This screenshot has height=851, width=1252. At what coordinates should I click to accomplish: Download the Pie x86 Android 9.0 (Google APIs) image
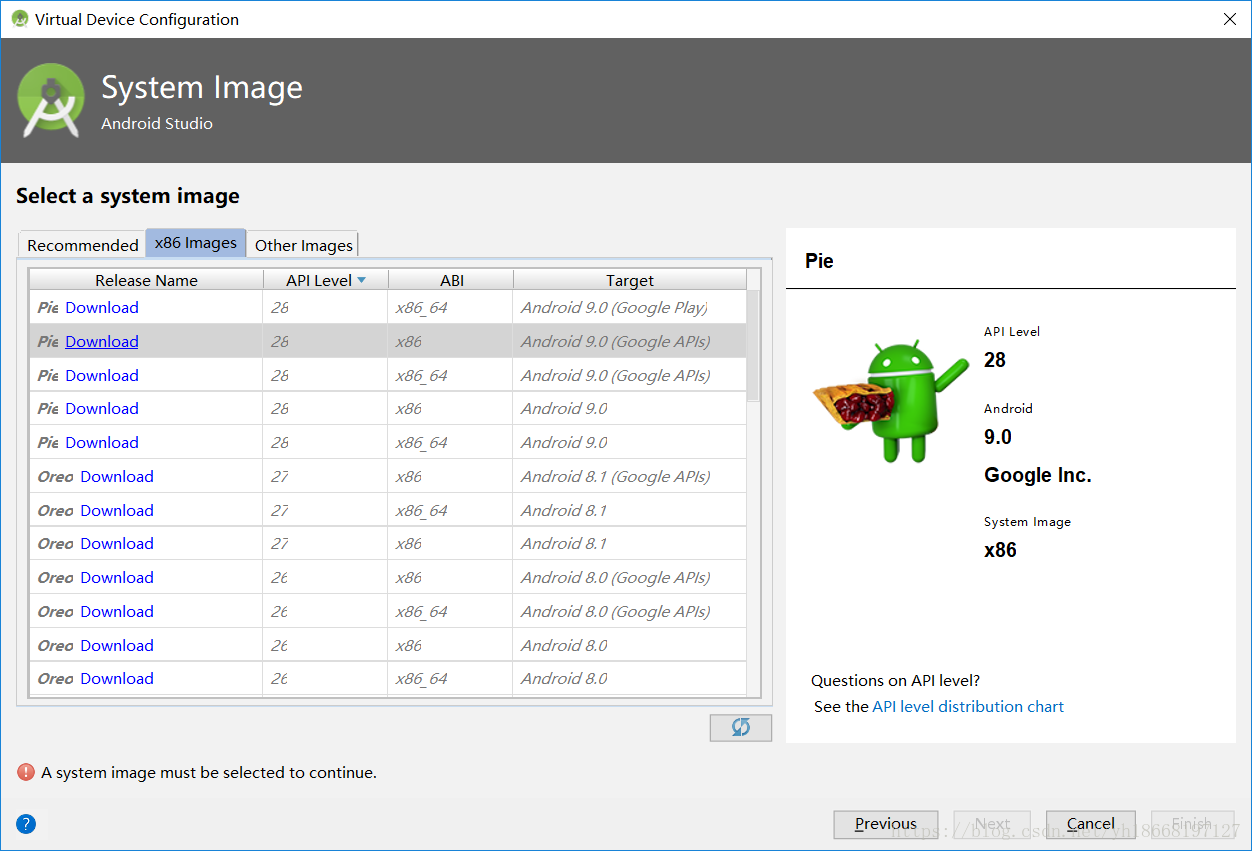102,341
